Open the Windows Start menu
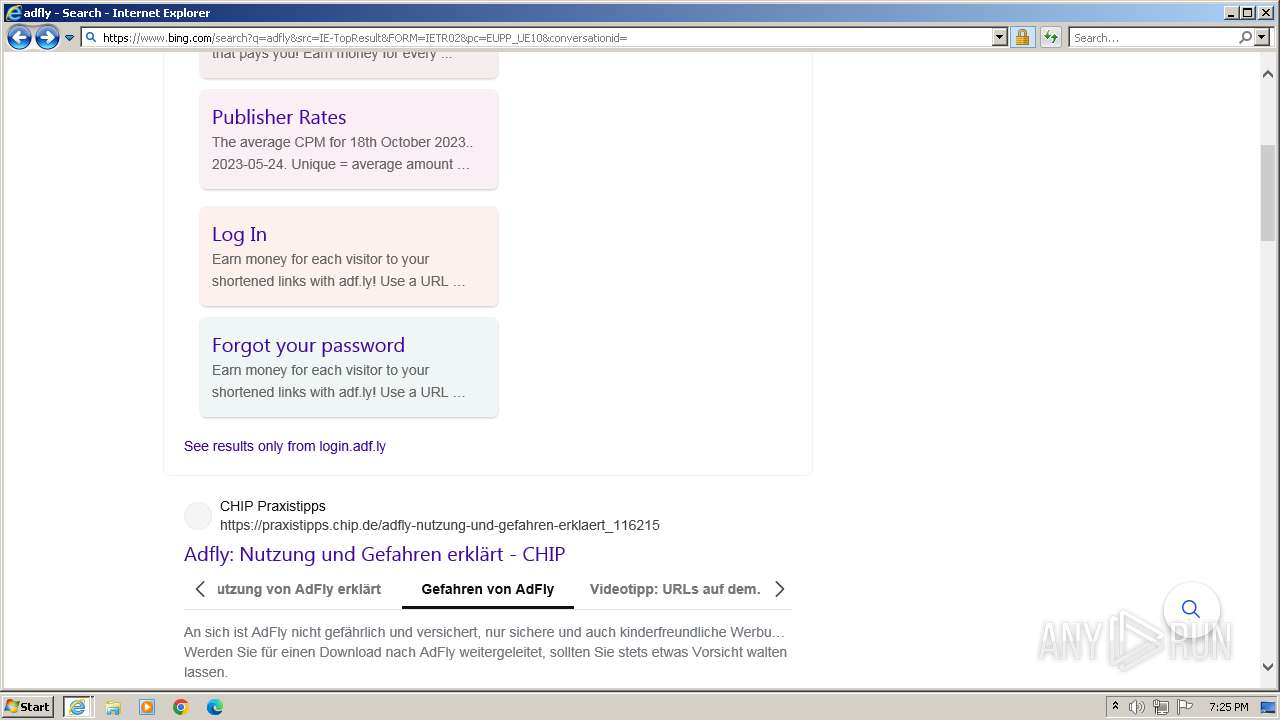This screenshot has width=1280, height=720. click(x=28, y=706)
